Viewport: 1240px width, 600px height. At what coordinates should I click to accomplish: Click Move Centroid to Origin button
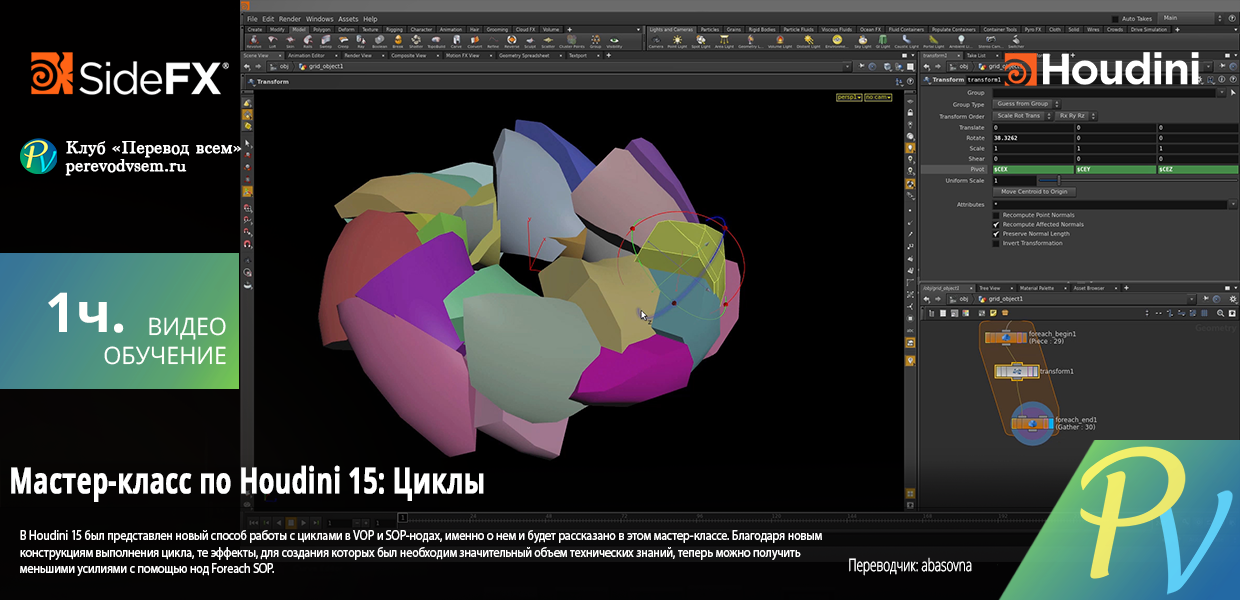click(1035, 192)
